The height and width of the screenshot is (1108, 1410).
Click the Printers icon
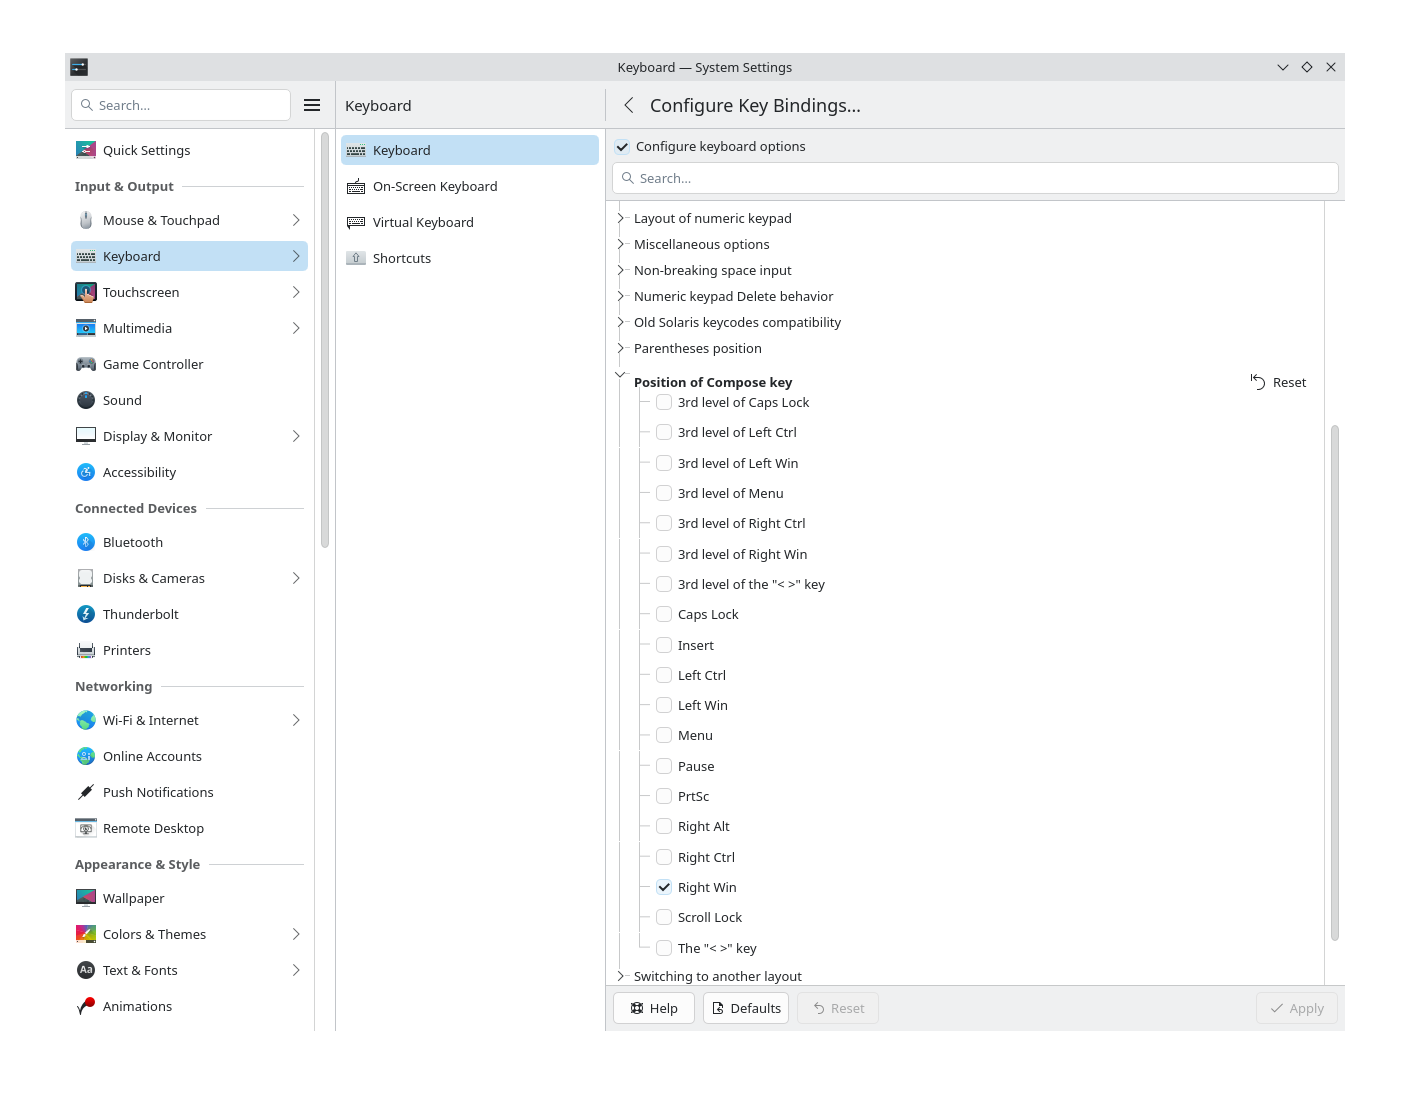[86, 650]
